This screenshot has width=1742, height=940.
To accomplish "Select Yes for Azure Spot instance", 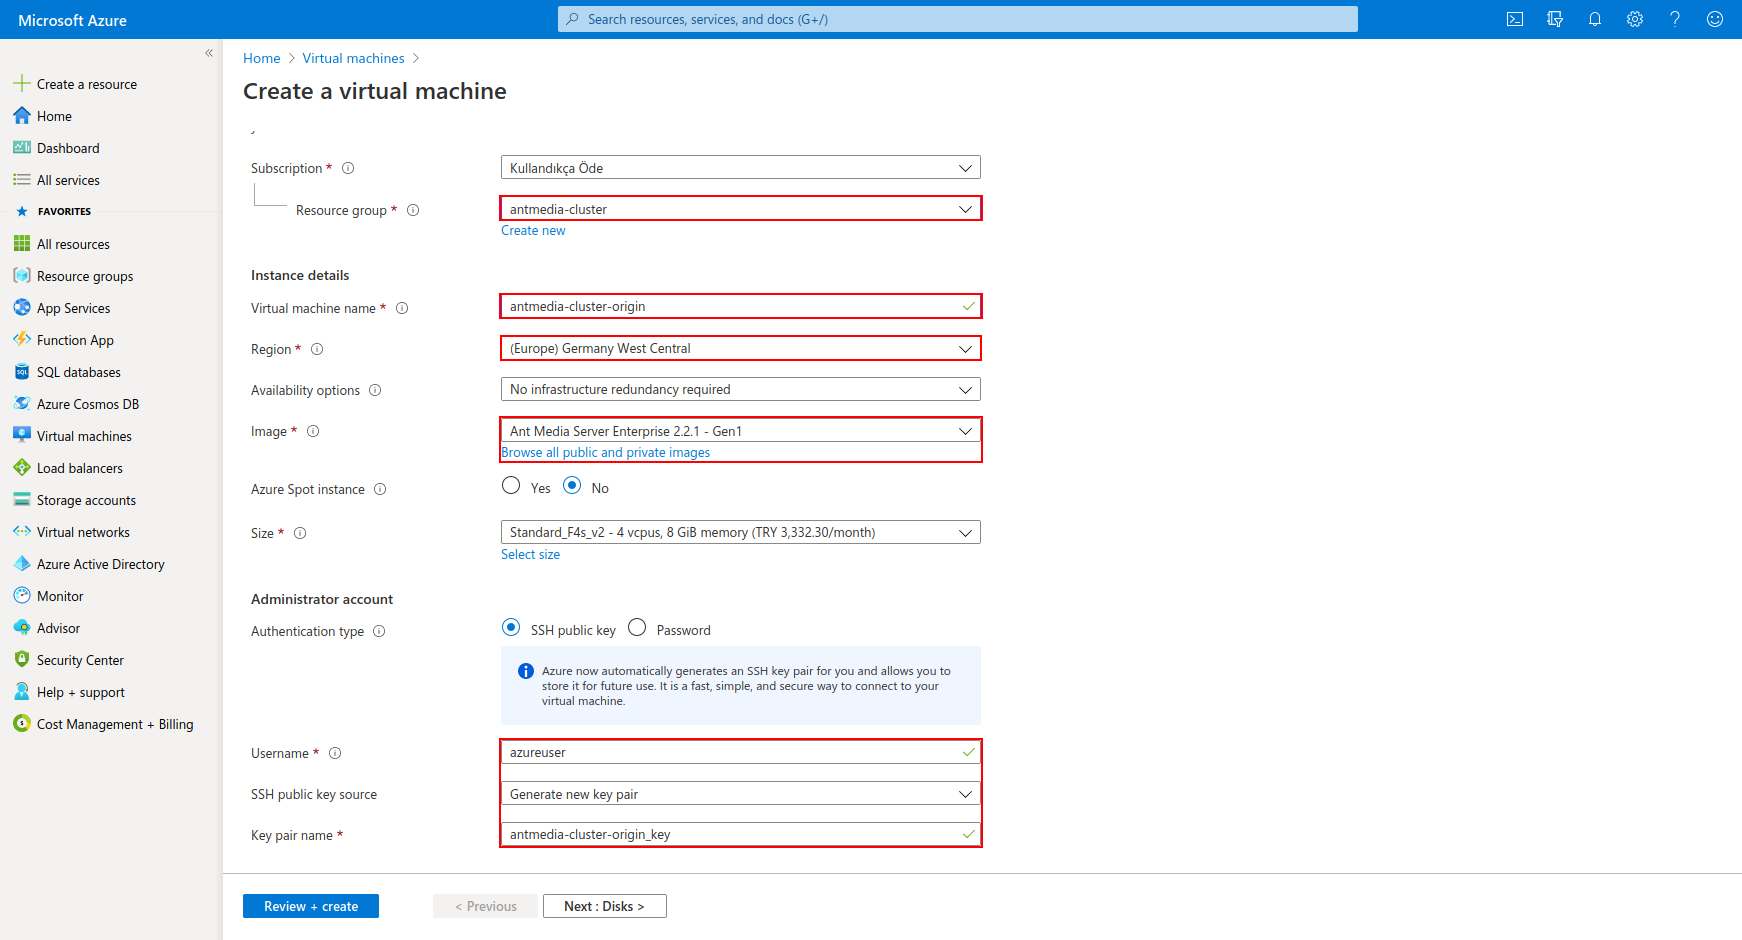I will 511,486.
